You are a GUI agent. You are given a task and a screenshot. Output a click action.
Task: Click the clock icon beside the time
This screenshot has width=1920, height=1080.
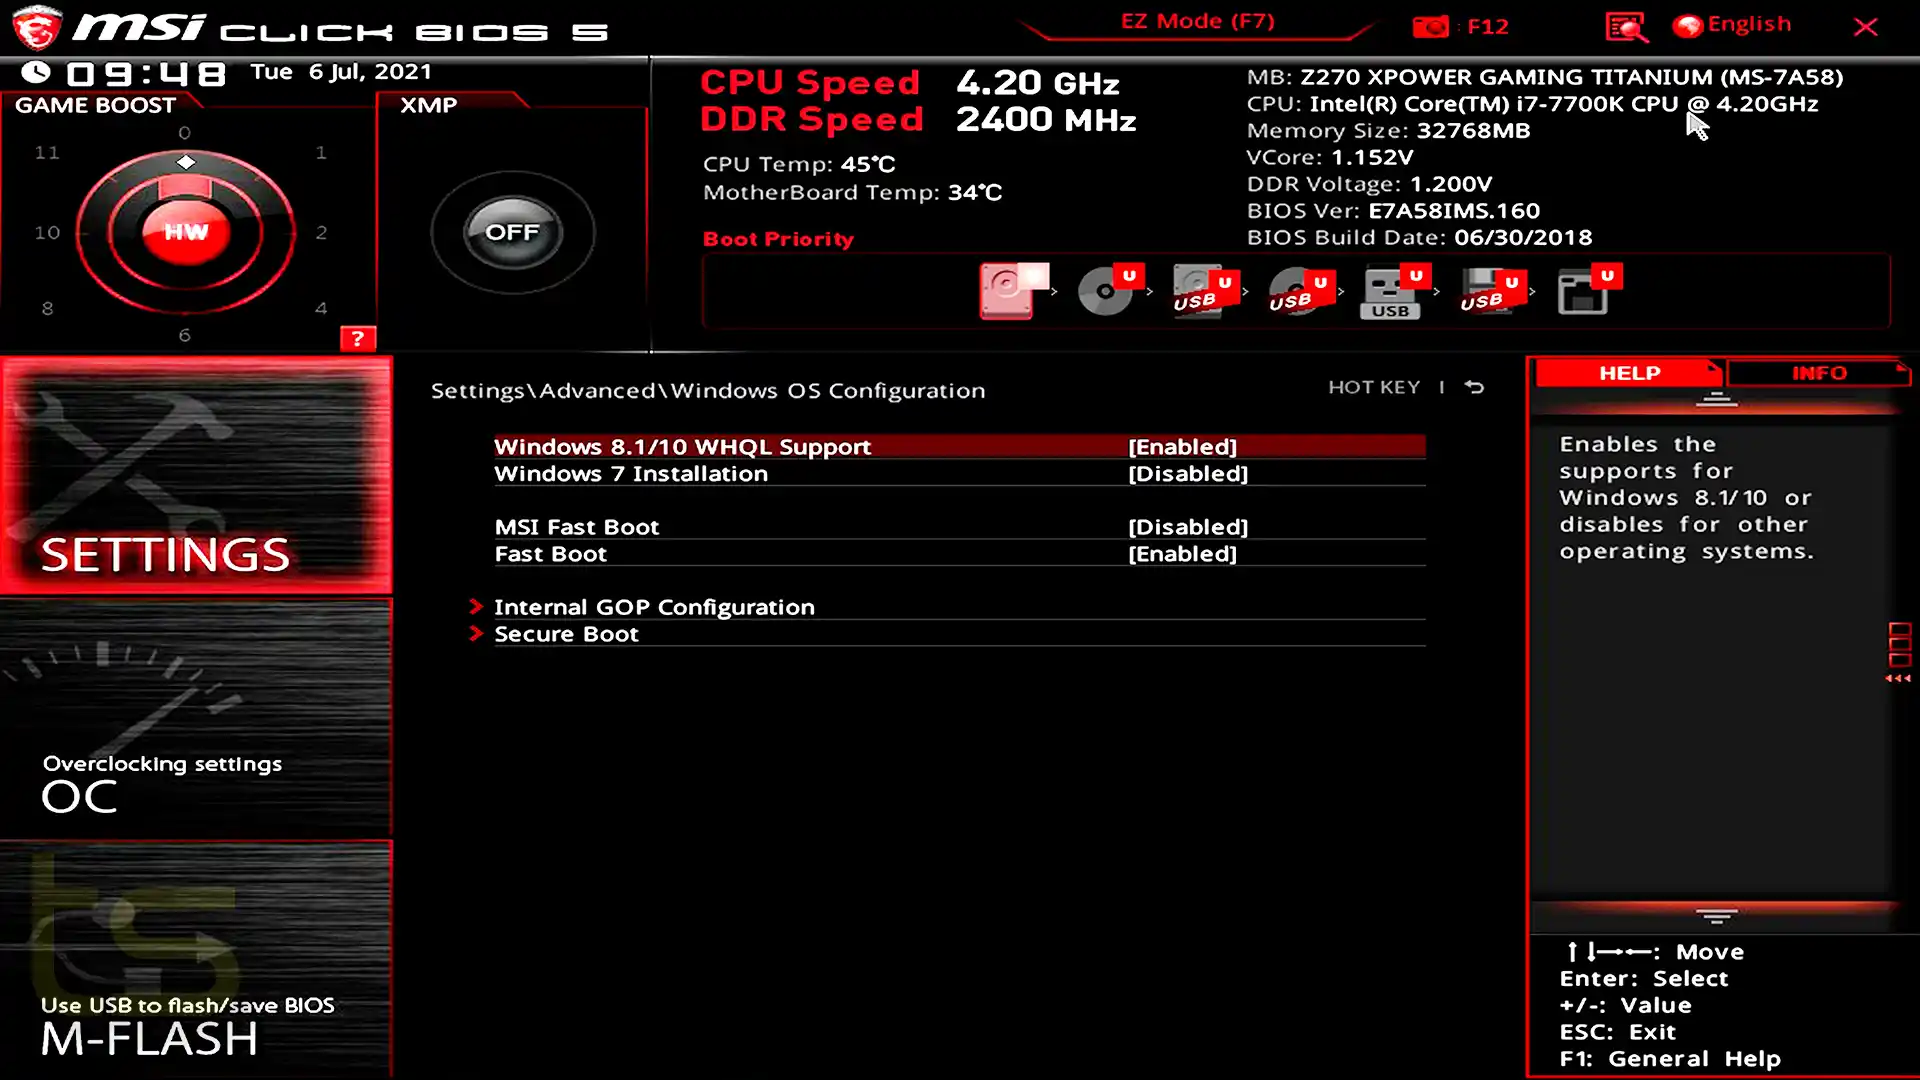point(36,72)
